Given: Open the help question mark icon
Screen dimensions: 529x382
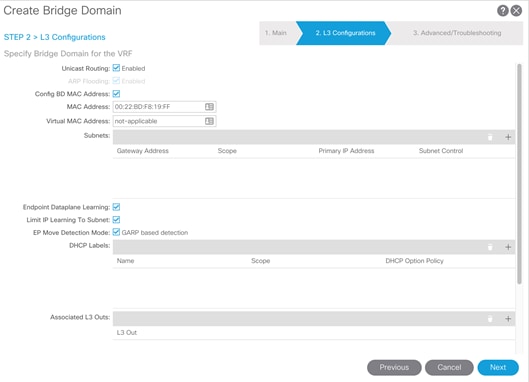Looking at the screenshot, I should point(502,11).
